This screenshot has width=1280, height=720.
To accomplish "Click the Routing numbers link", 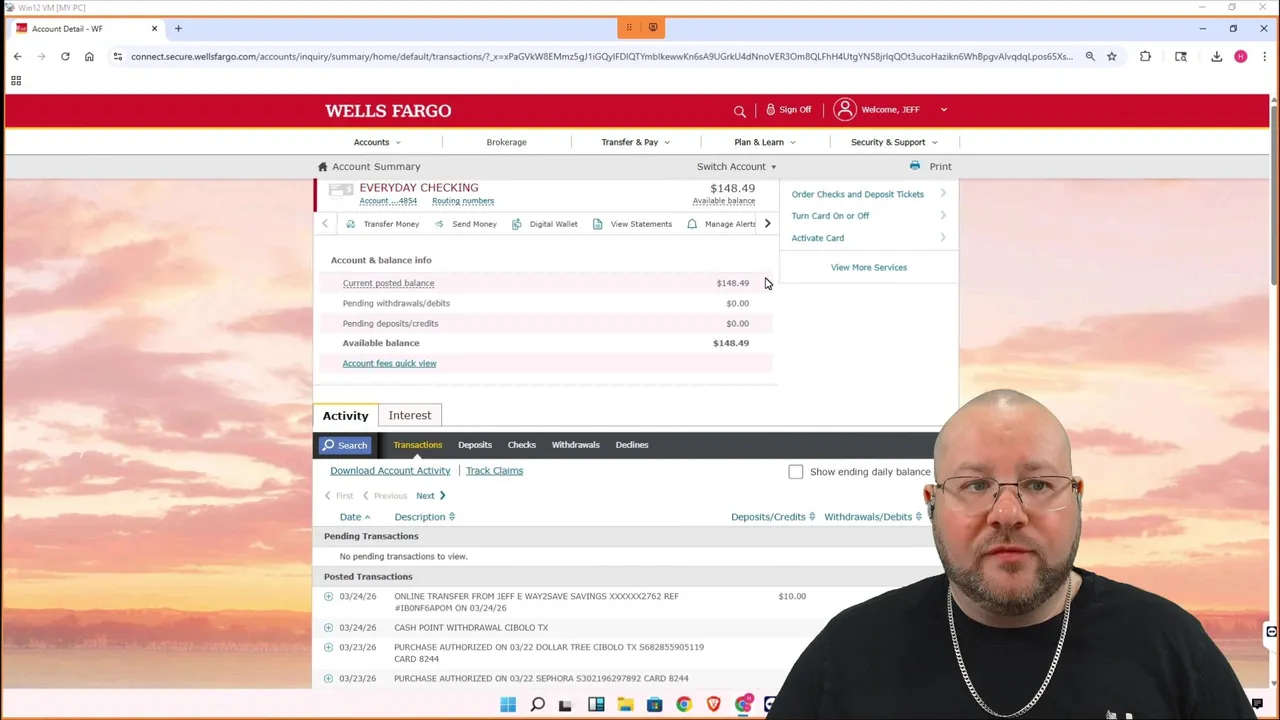I will [x=463, y=201].
